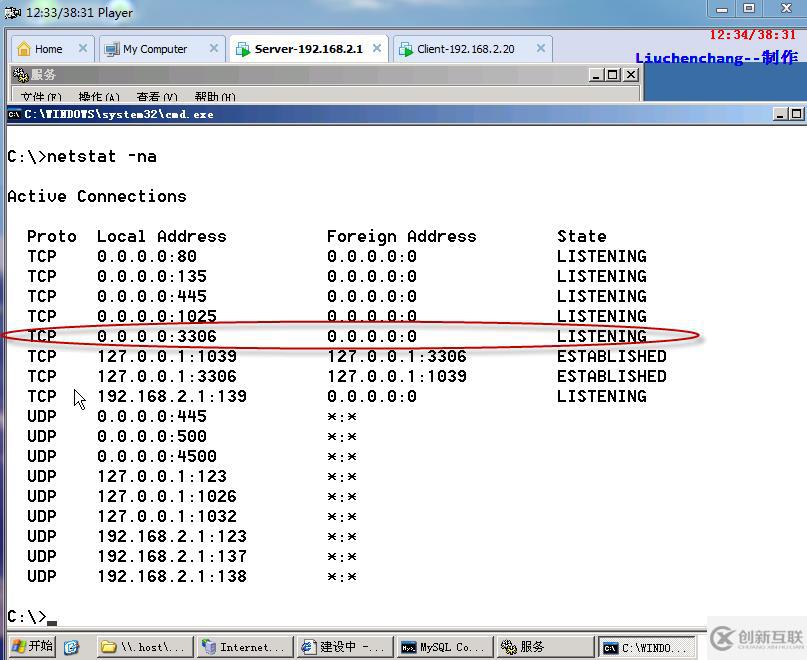Minimize the cmd.exe window
Screen dimensions: 807x660
pos(781,114)
